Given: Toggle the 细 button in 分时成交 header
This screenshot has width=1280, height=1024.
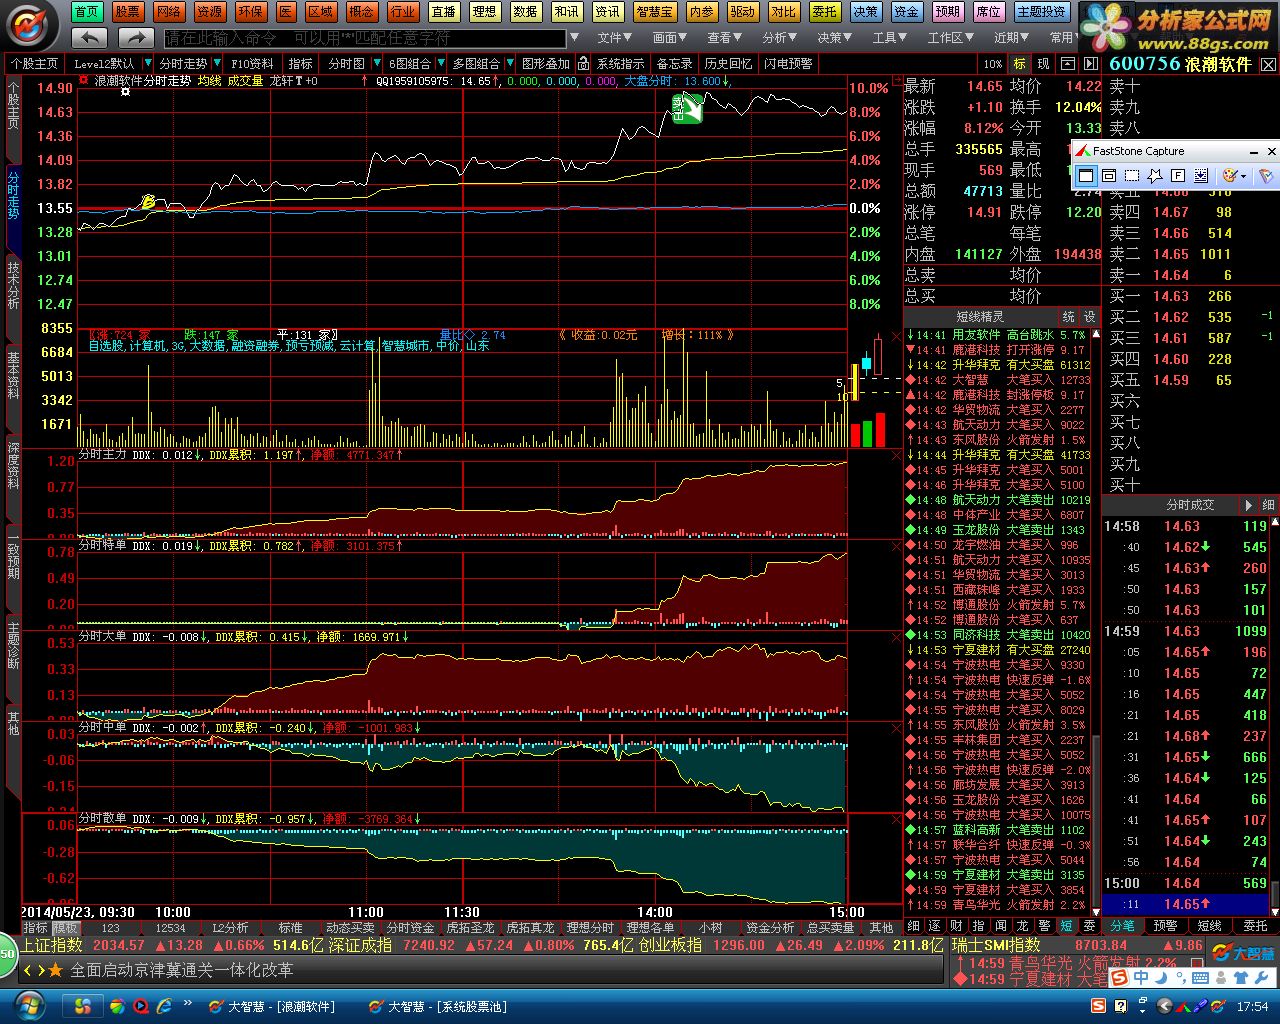Looking at the screenshot, I should click(x=1268, y=505).
